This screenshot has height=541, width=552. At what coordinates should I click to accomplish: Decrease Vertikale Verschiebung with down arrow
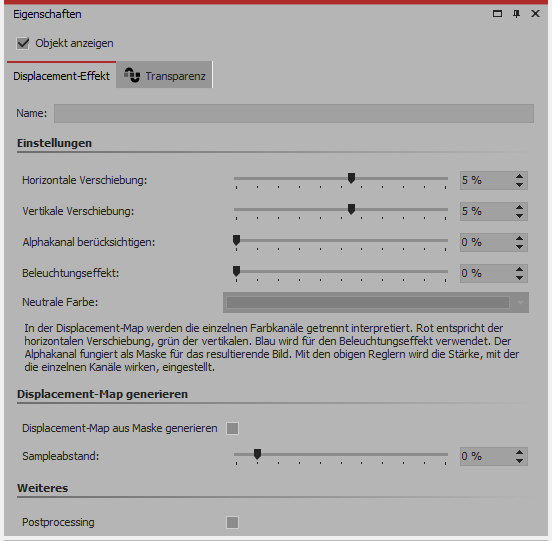pyautogui.click(x=519, y=216)
